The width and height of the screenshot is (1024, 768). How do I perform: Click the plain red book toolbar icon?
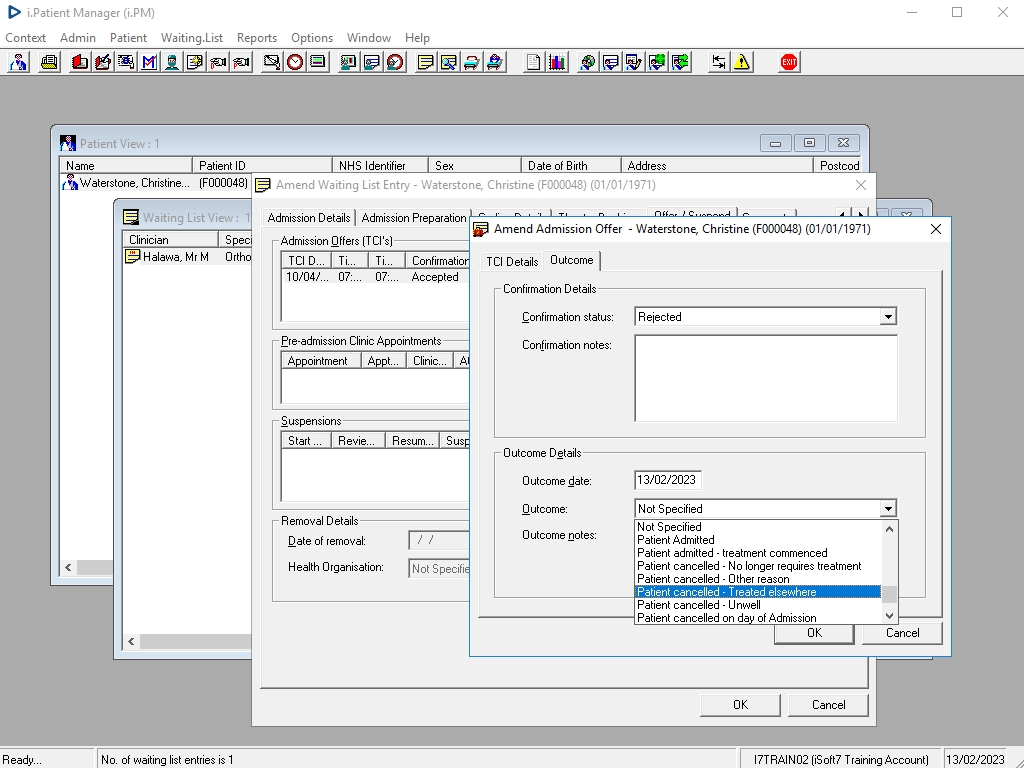click(x=80, y=63)
